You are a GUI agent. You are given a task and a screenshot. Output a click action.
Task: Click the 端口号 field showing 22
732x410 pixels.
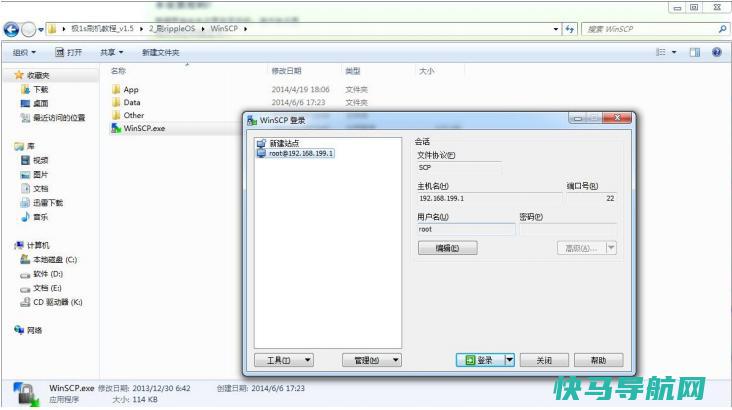click(591, 198)
